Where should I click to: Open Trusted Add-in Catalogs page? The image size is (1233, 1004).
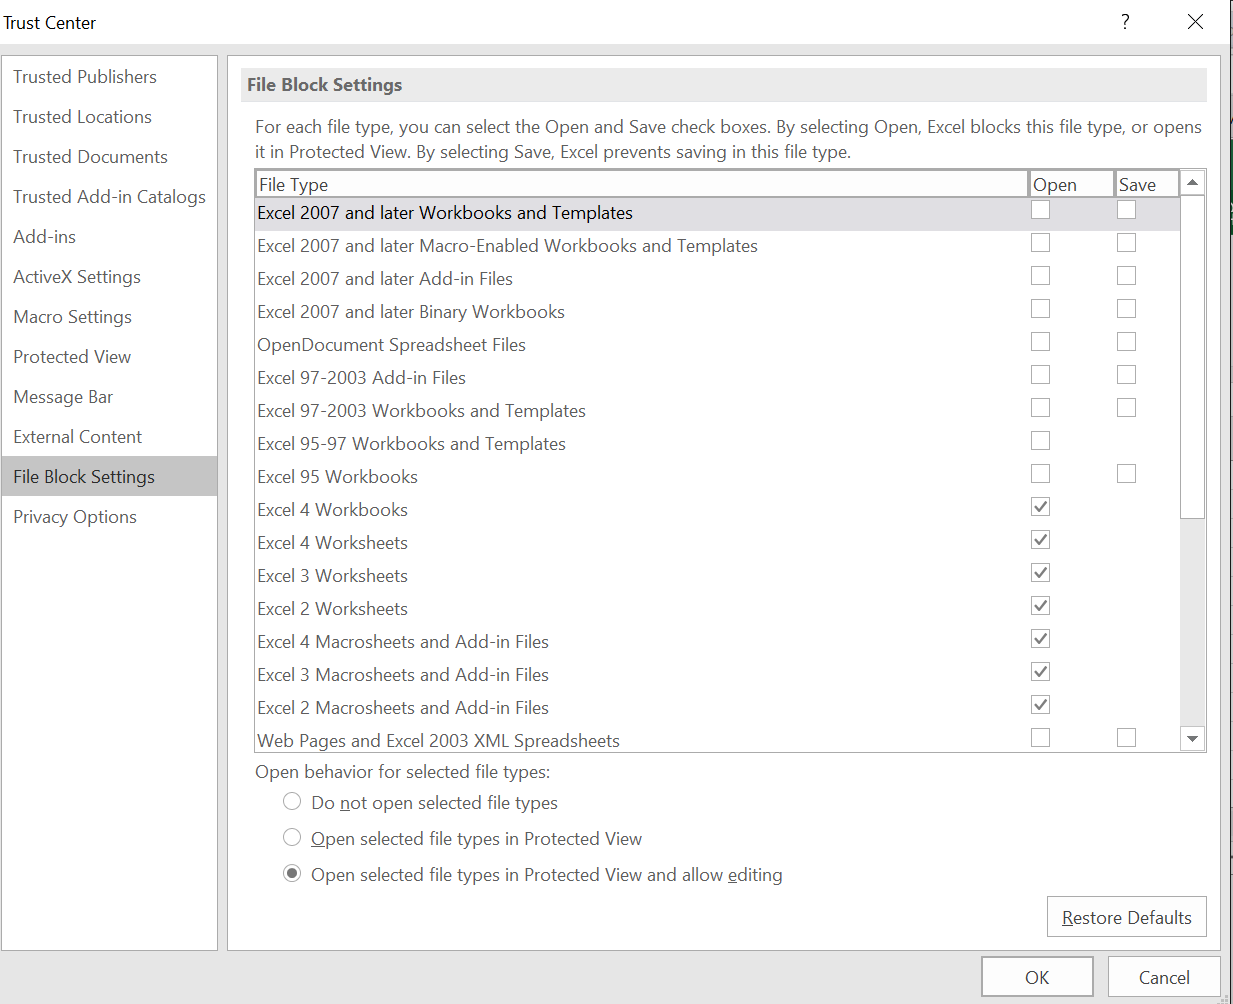coord(109,197)
